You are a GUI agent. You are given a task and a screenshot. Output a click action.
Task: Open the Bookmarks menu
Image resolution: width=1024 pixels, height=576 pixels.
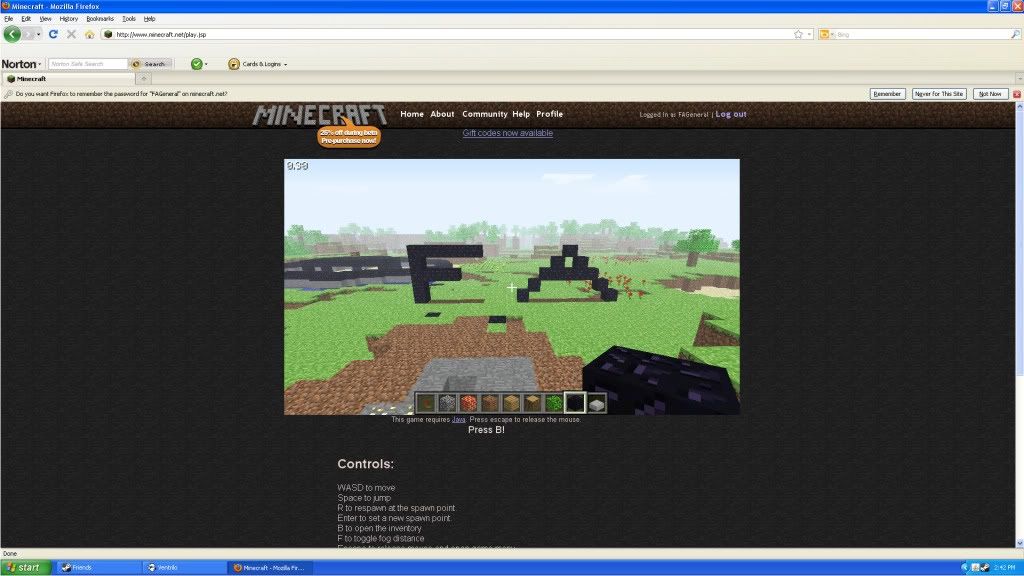click(100, 18)
